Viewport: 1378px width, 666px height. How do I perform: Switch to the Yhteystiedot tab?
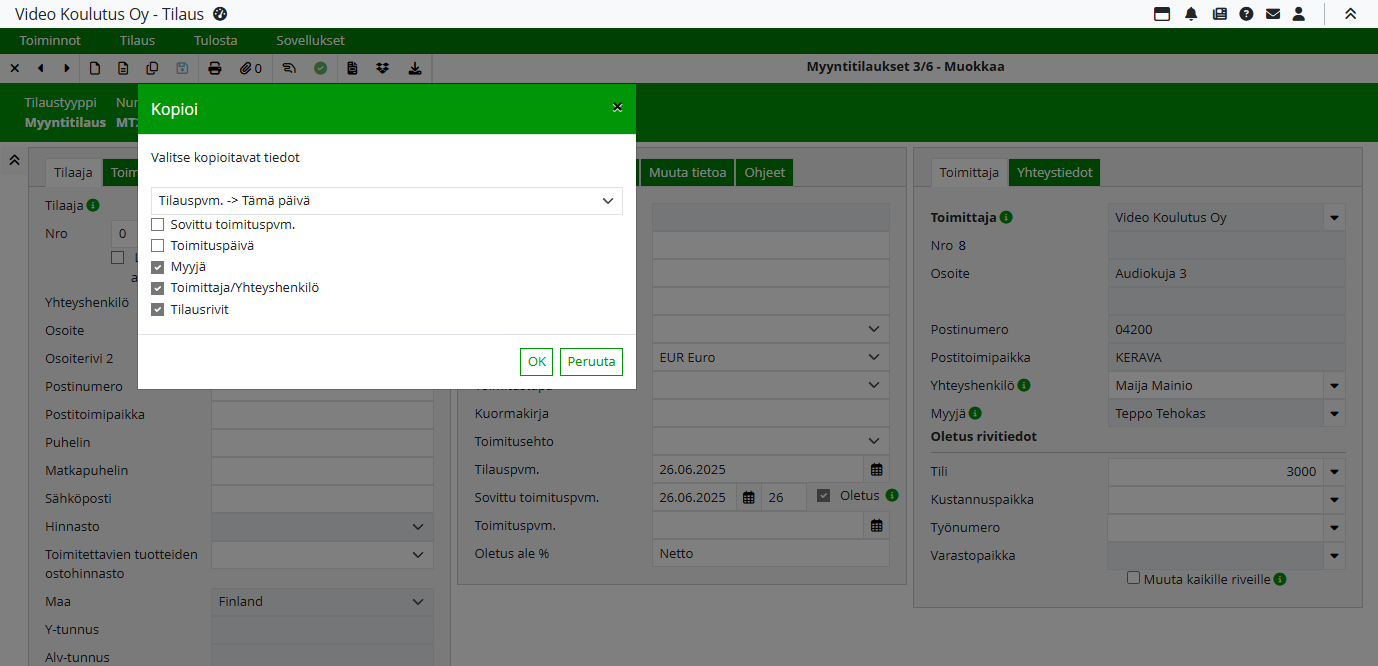[x=1054, y=173]
